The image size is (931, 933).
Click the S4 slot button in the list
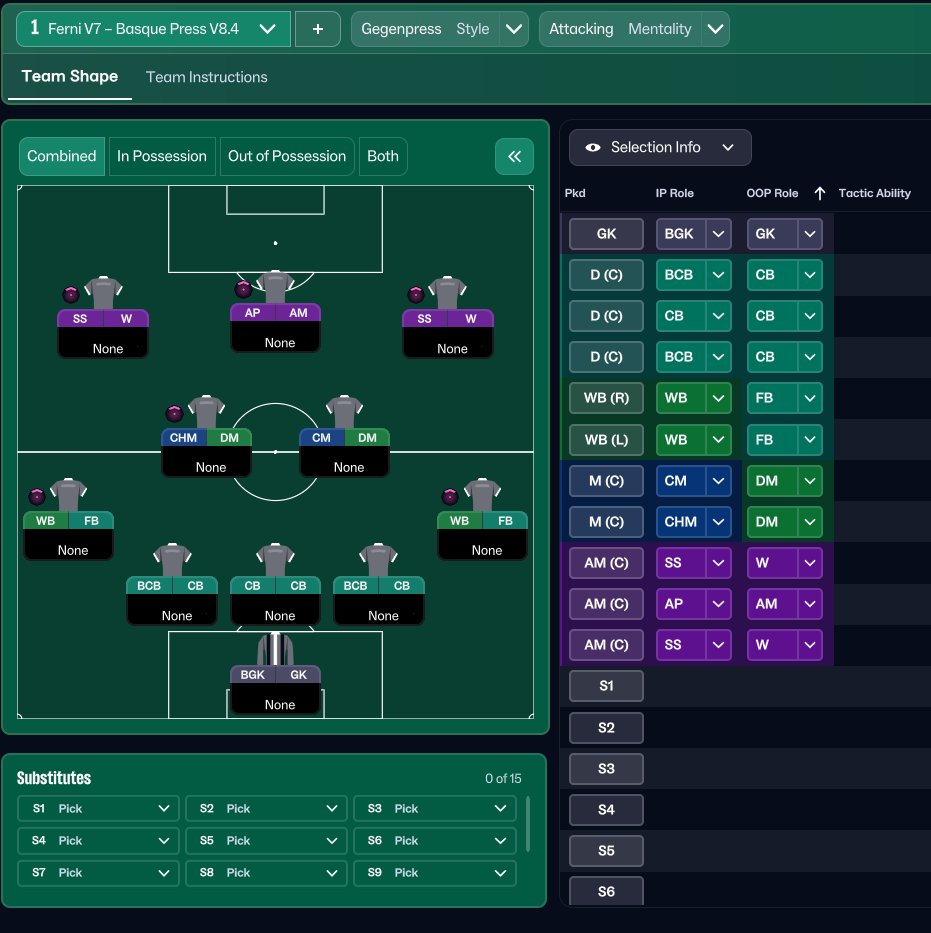[606, 810]
